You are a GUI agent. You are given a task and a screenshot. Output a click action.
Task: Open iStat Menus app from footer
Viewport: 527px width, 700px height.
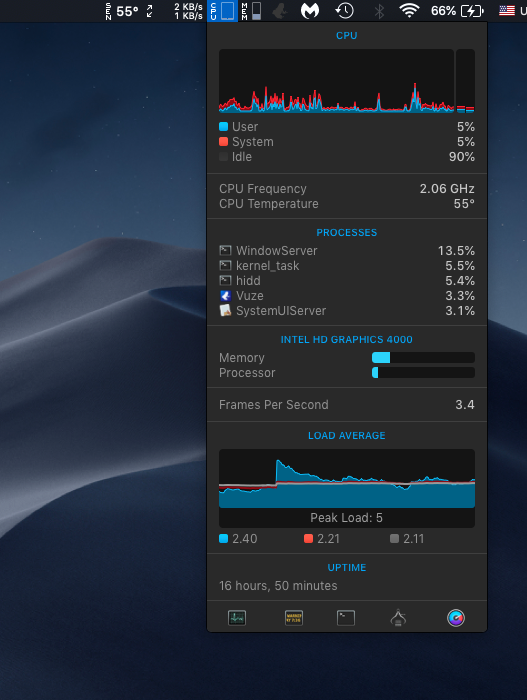pyautogui.click(x=456, y=618)
